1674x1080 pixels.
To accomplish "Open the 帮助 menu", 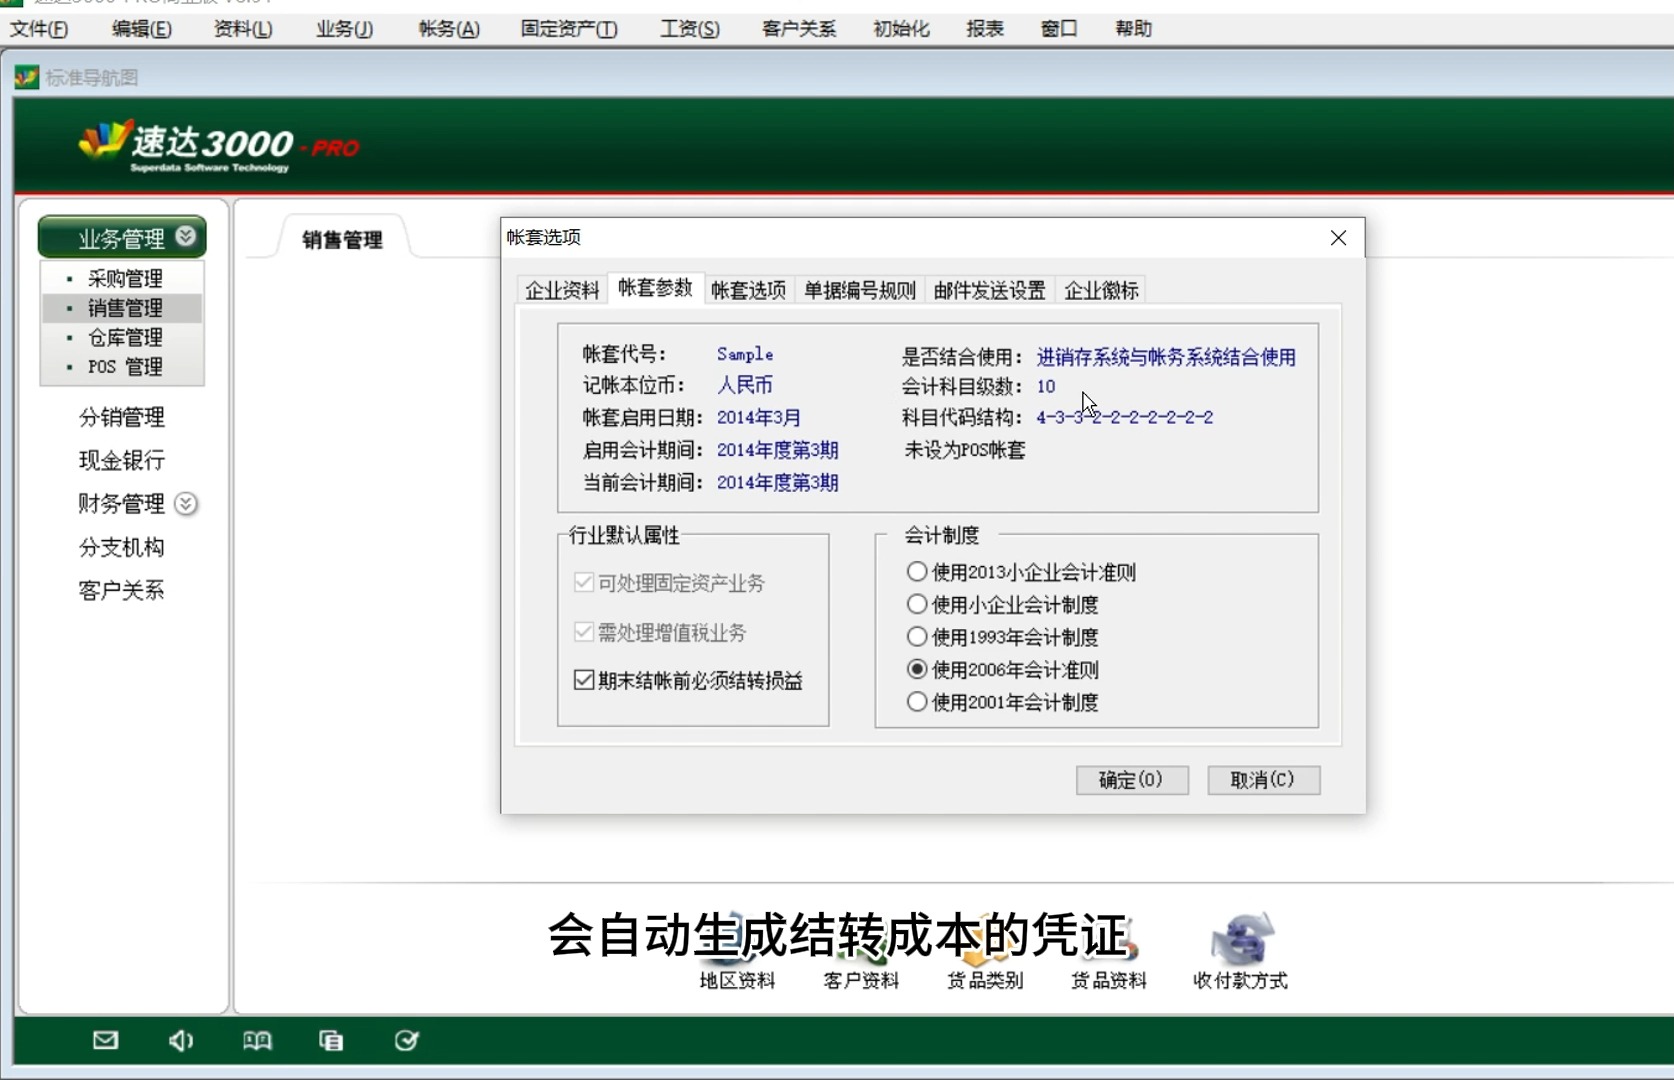I will (1134, 29).
